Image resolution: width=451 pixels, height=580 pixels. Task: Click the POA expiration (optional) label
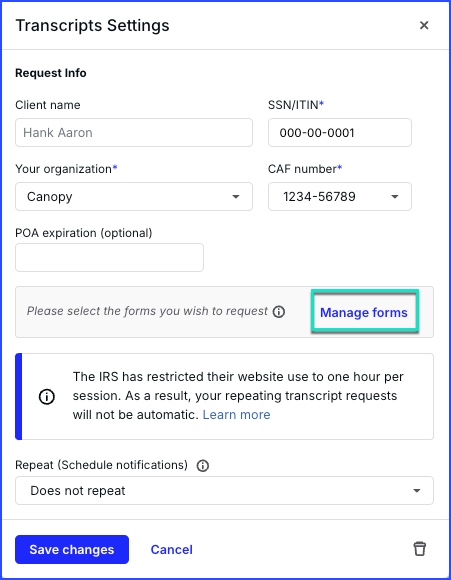pos(84,233)
